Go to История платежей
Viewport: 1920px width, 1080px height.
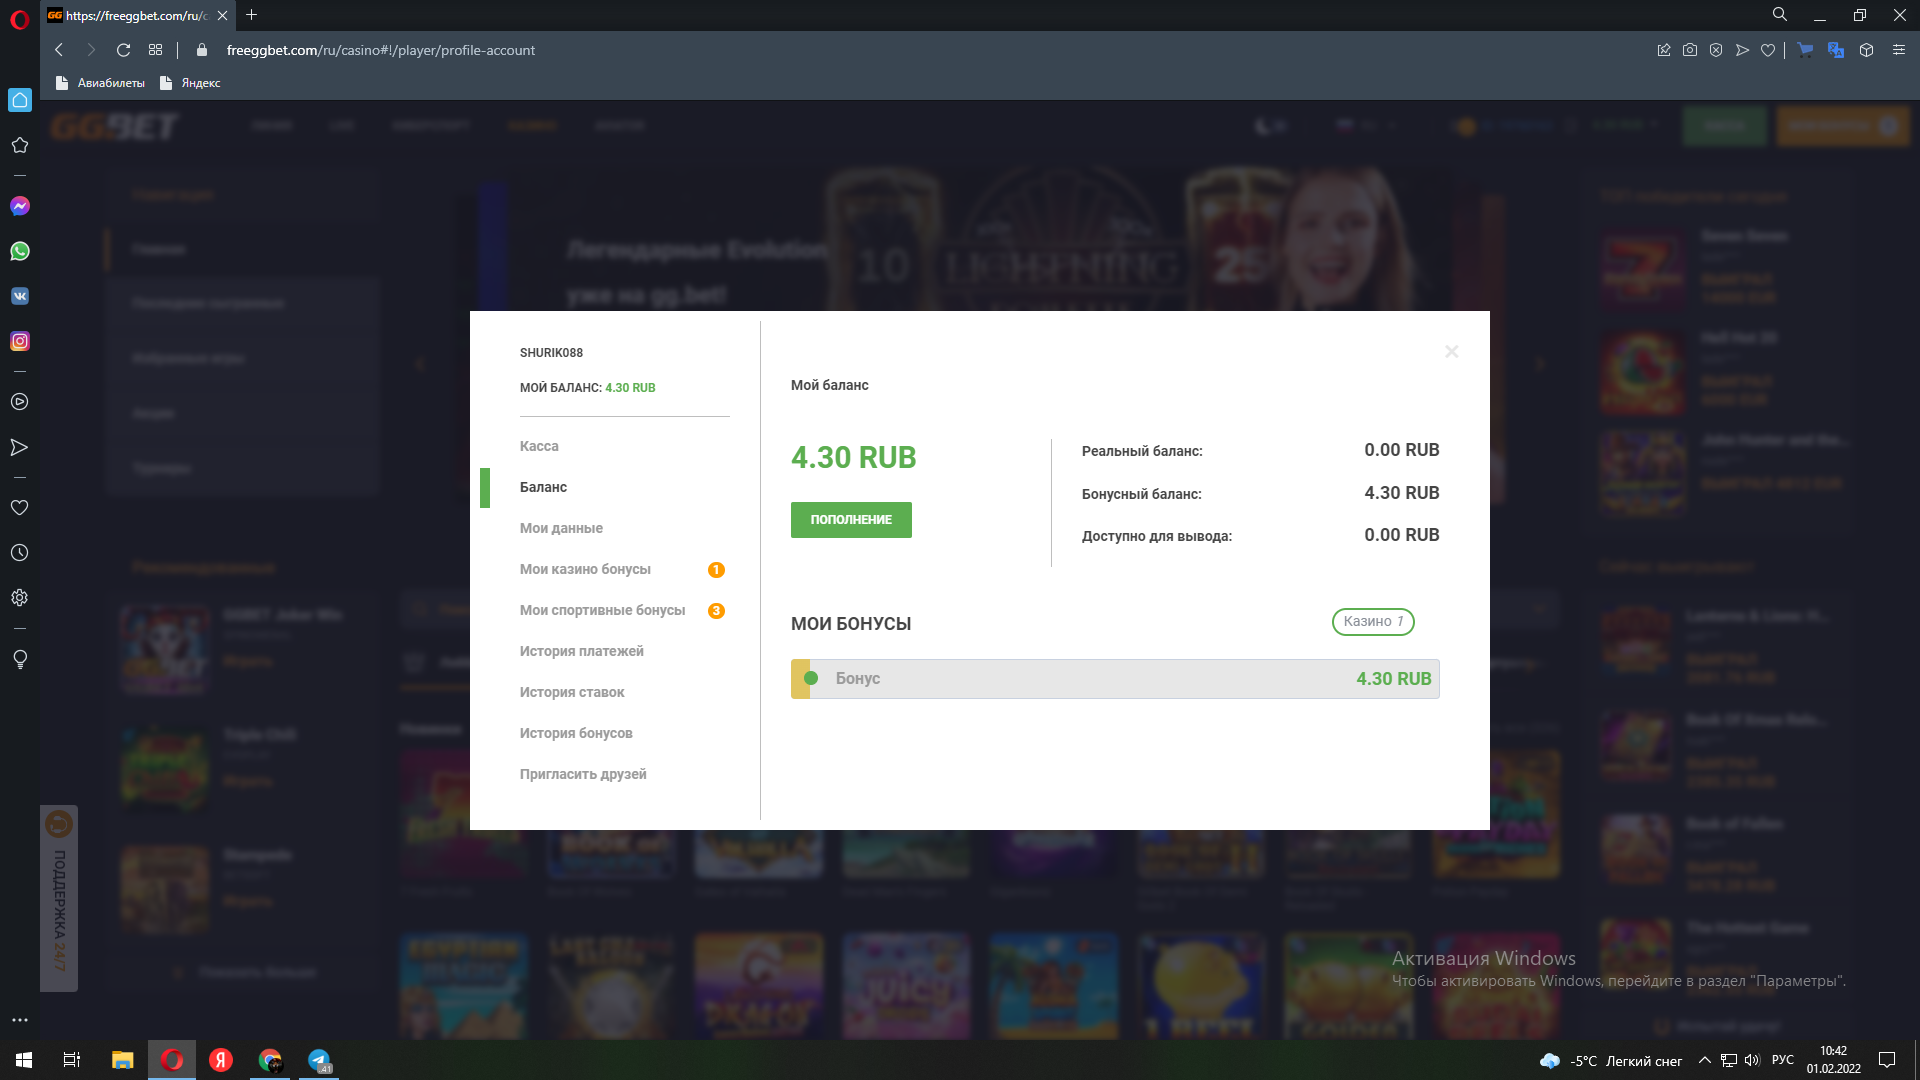[x=581, y=651]
